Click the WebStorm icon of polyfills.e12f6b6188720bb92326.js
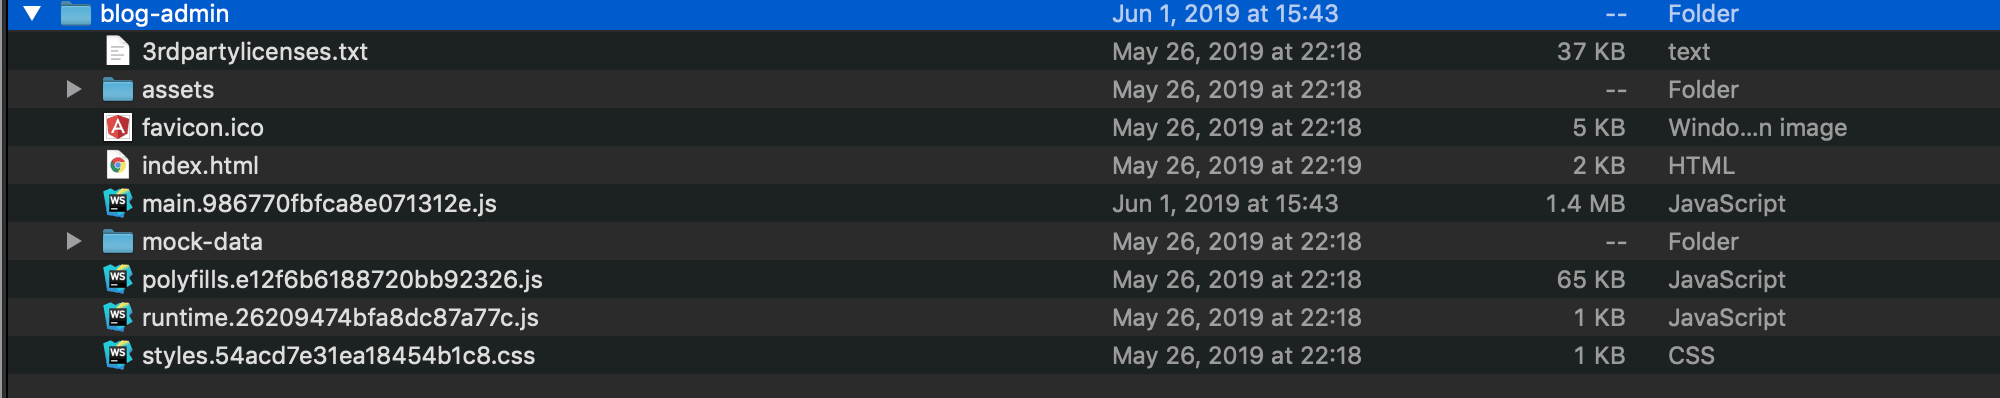 coord(118,279)
